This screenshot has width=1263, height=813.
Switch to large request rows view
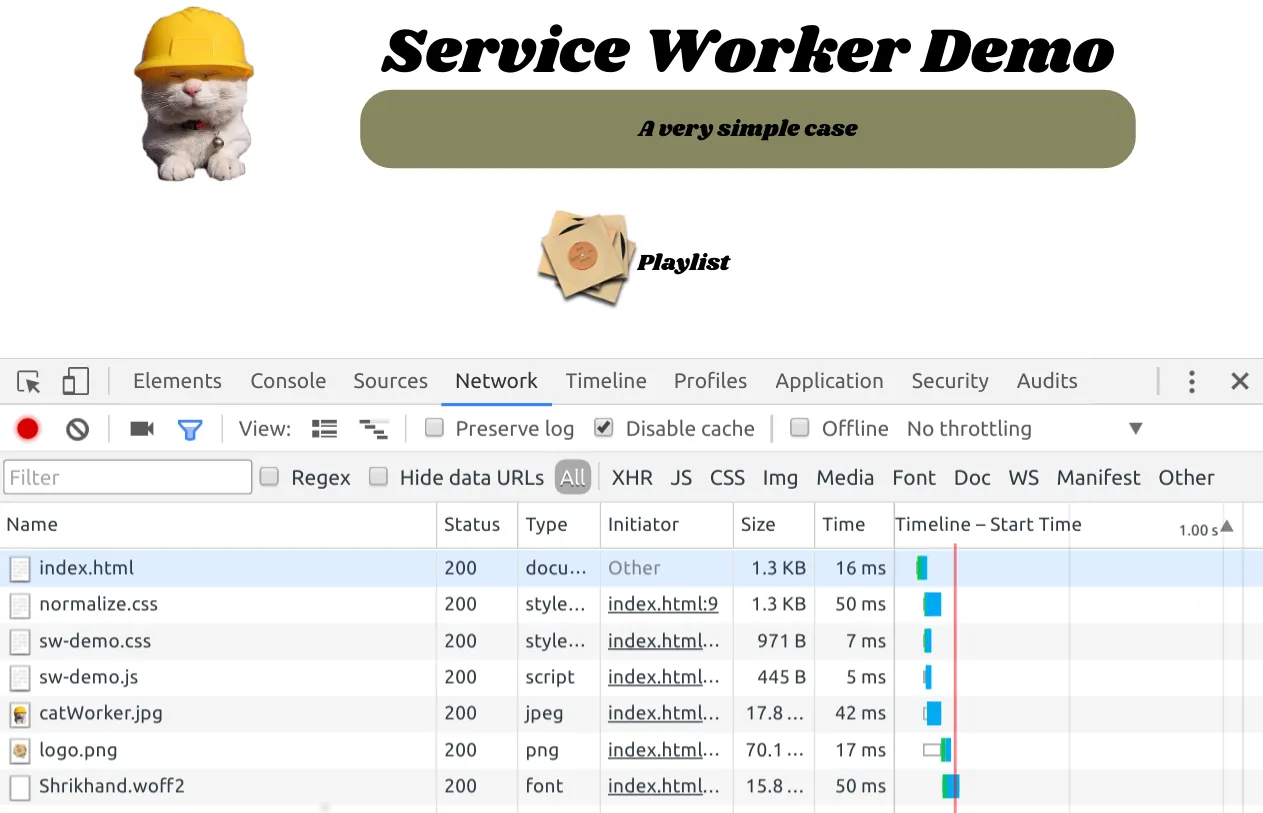(324, 429)
